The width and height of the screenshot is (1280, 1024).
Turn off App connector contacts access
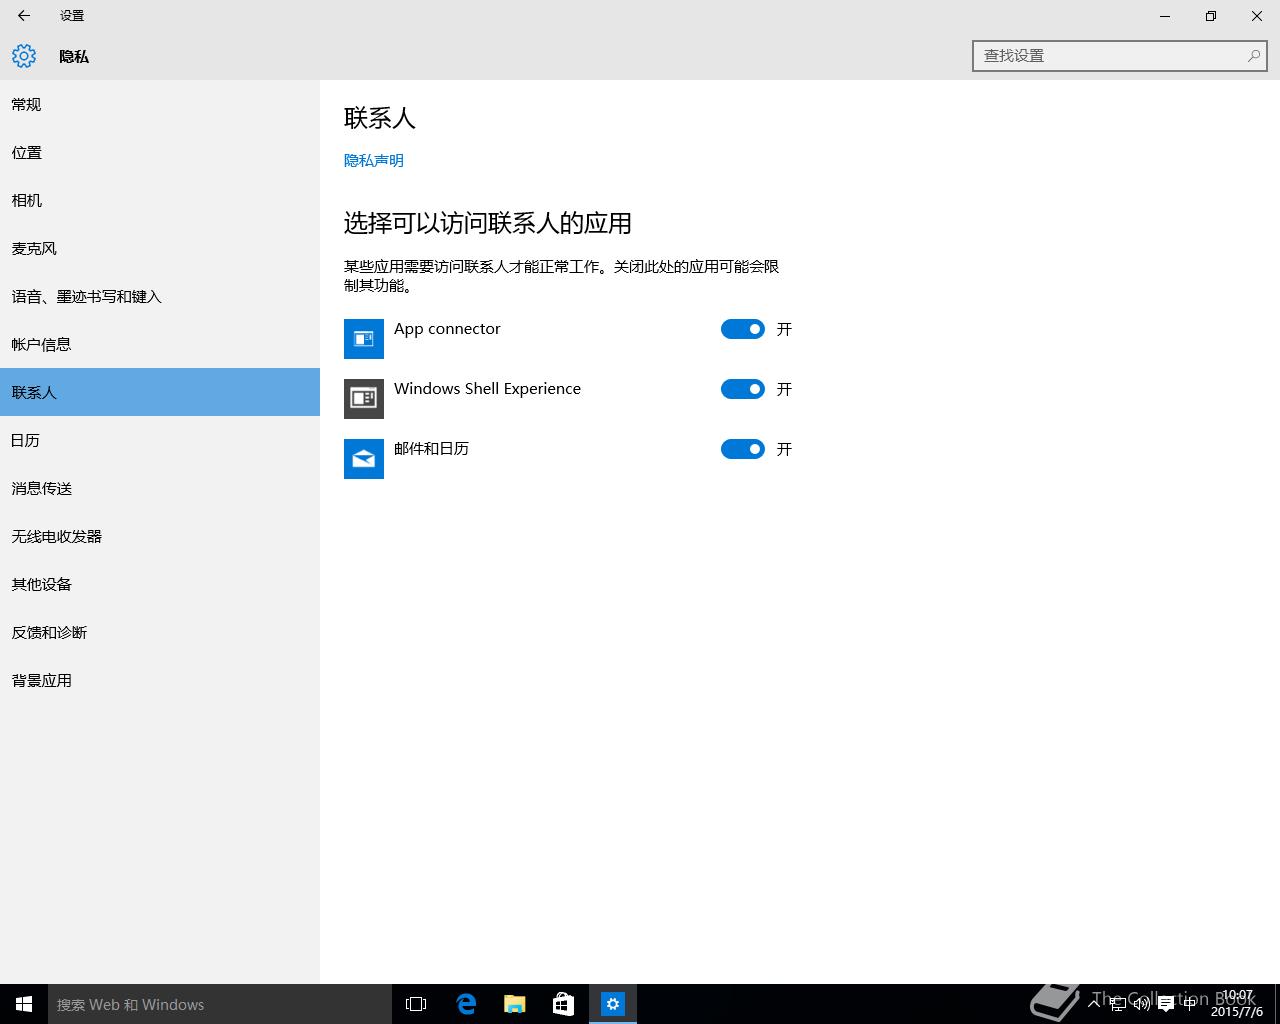pos(743,329)
